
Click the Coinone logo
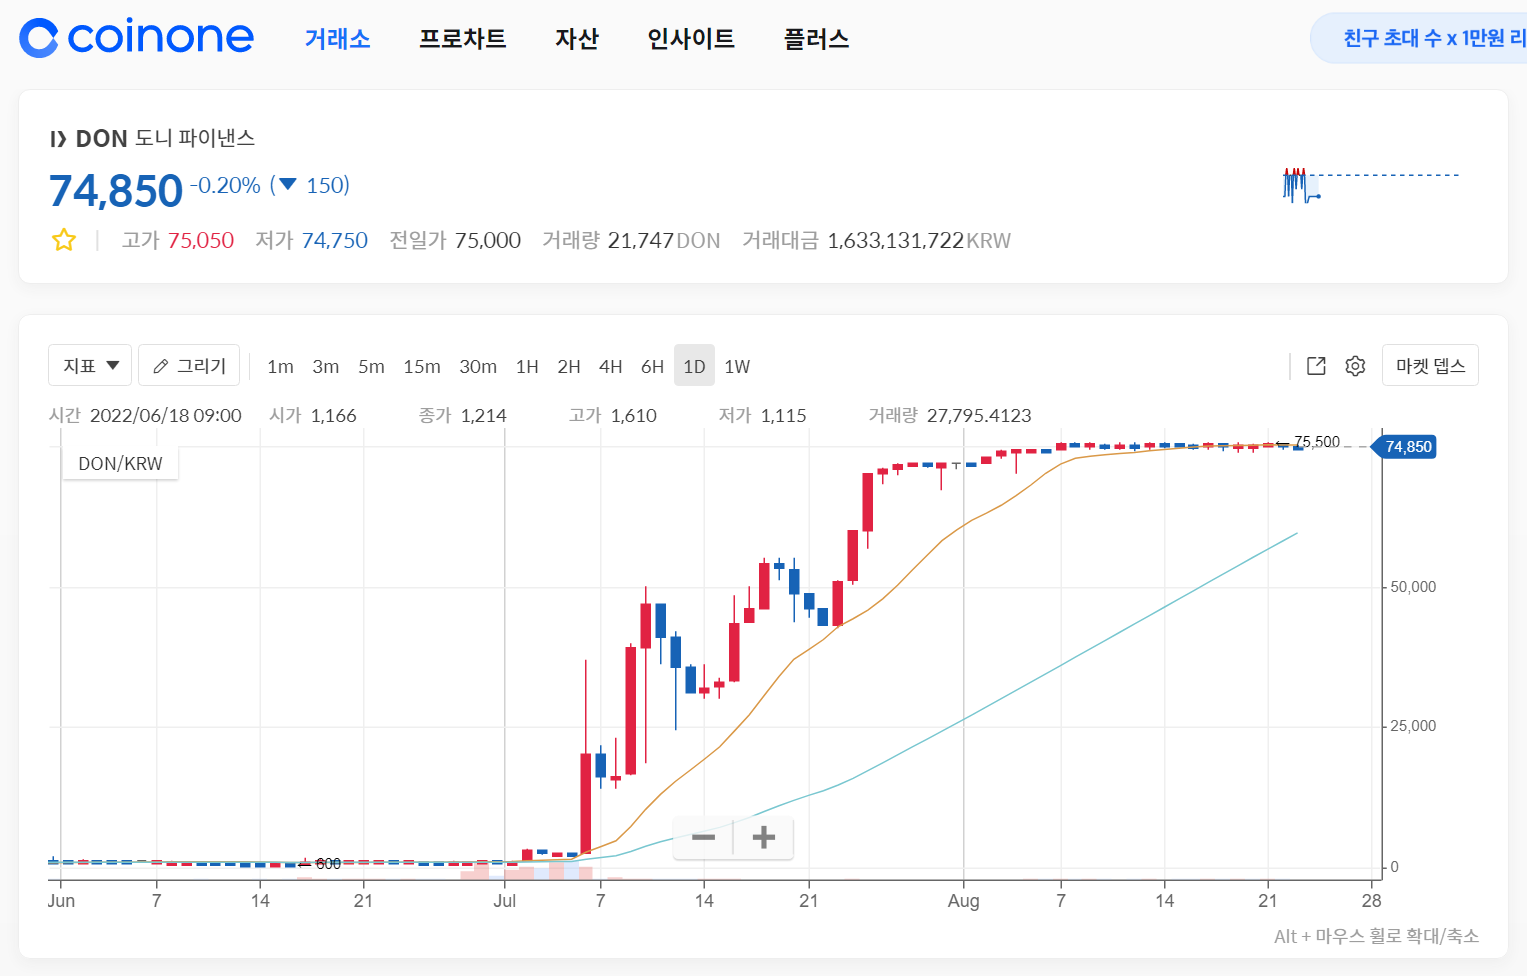136,38
